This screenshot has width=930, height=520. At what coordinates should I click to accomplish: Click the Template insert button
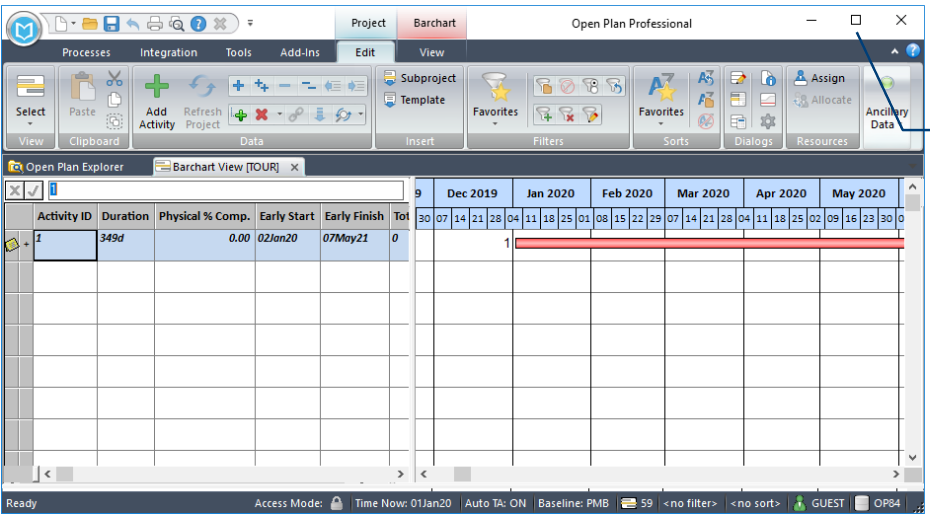[415, 100]
